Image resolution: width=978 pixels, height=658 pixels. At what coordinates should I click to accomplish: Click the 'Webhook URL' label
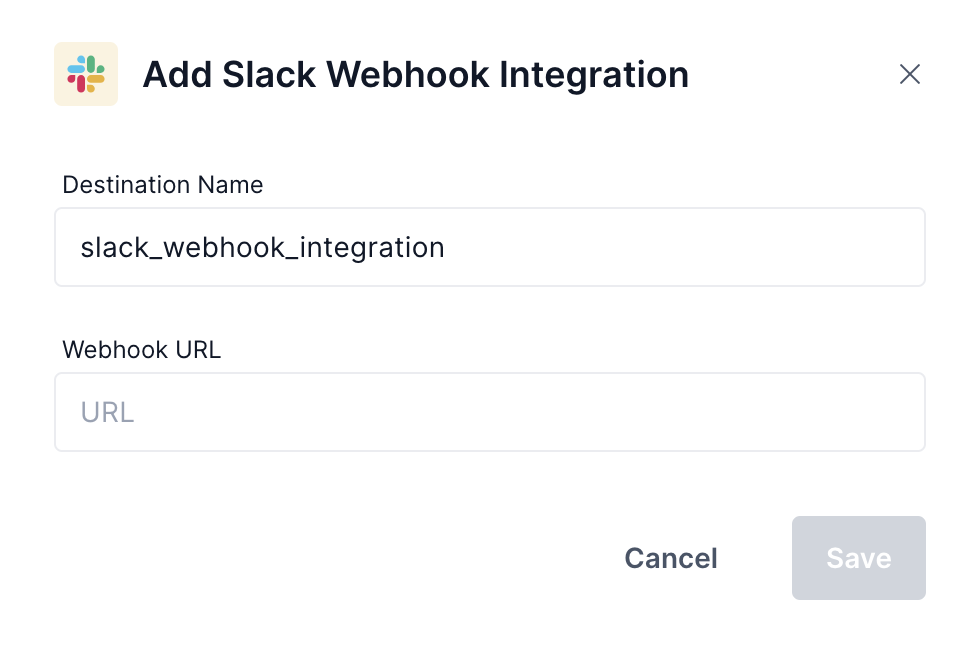[141, 350]
